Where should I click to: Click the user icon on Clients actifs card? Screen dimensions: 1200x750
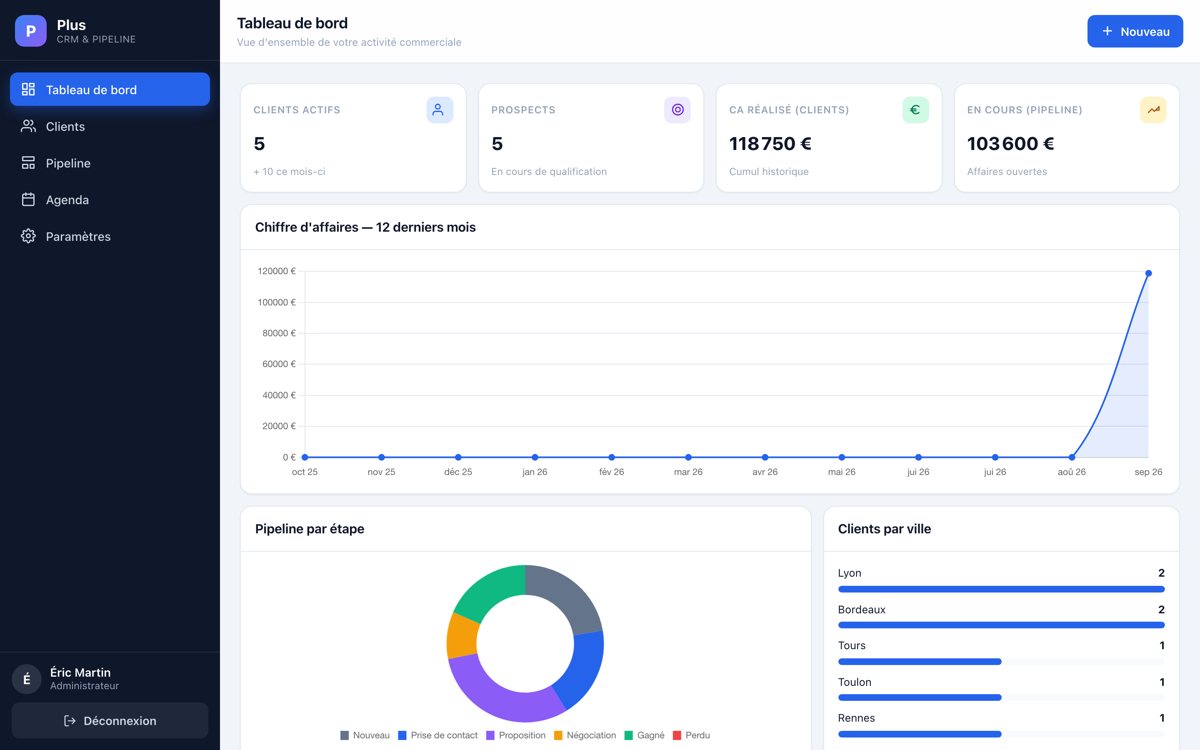pos(439,110)
